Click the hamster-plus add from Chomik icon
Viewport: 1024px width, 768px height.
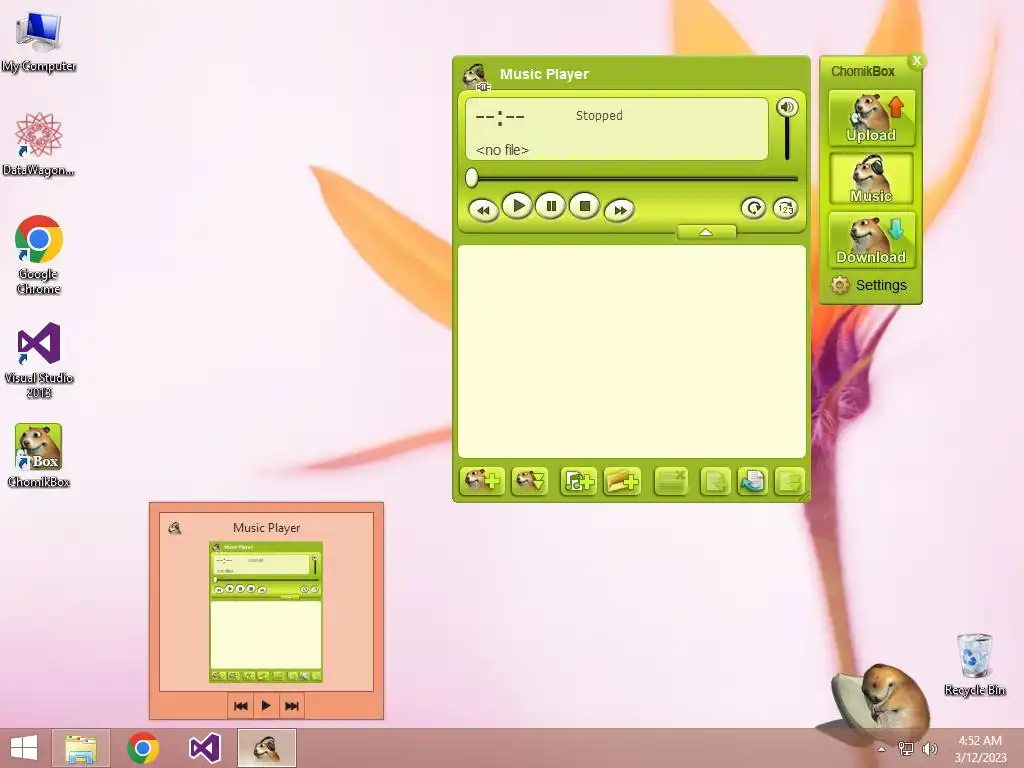tap(482, 482)
